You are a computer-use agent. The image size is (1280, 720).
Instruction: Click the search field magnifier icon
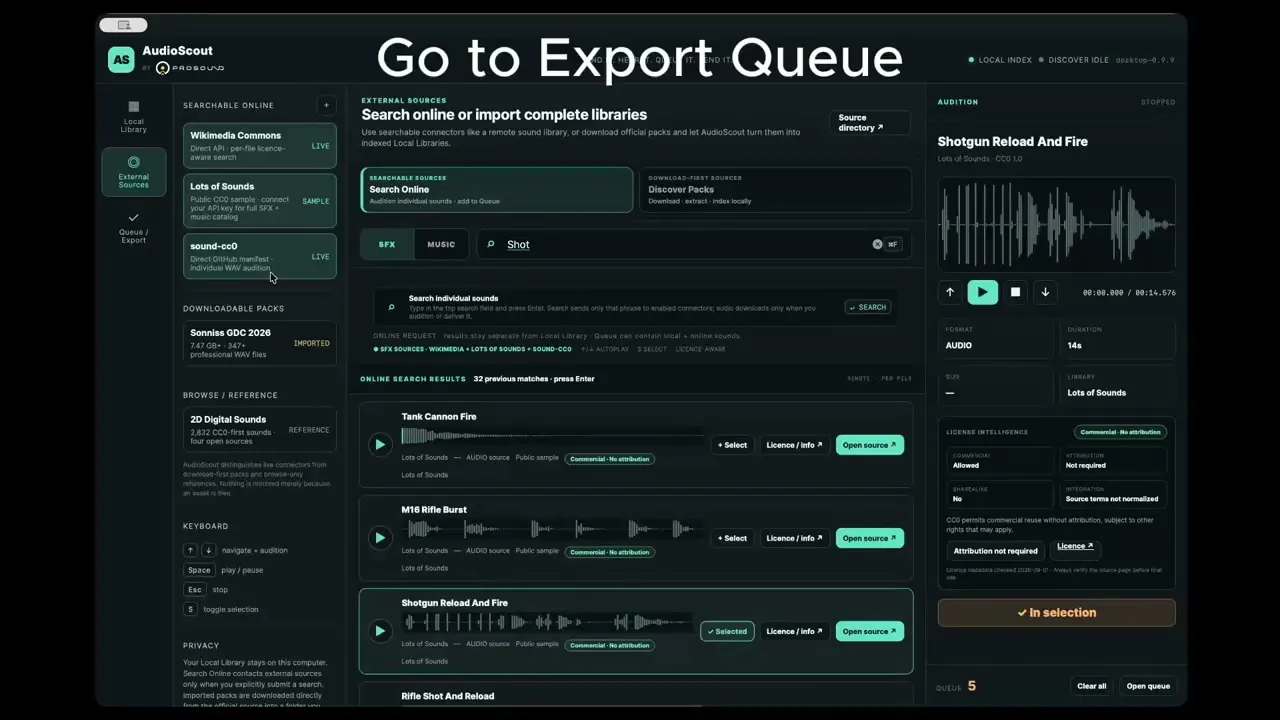pos(491,244)
